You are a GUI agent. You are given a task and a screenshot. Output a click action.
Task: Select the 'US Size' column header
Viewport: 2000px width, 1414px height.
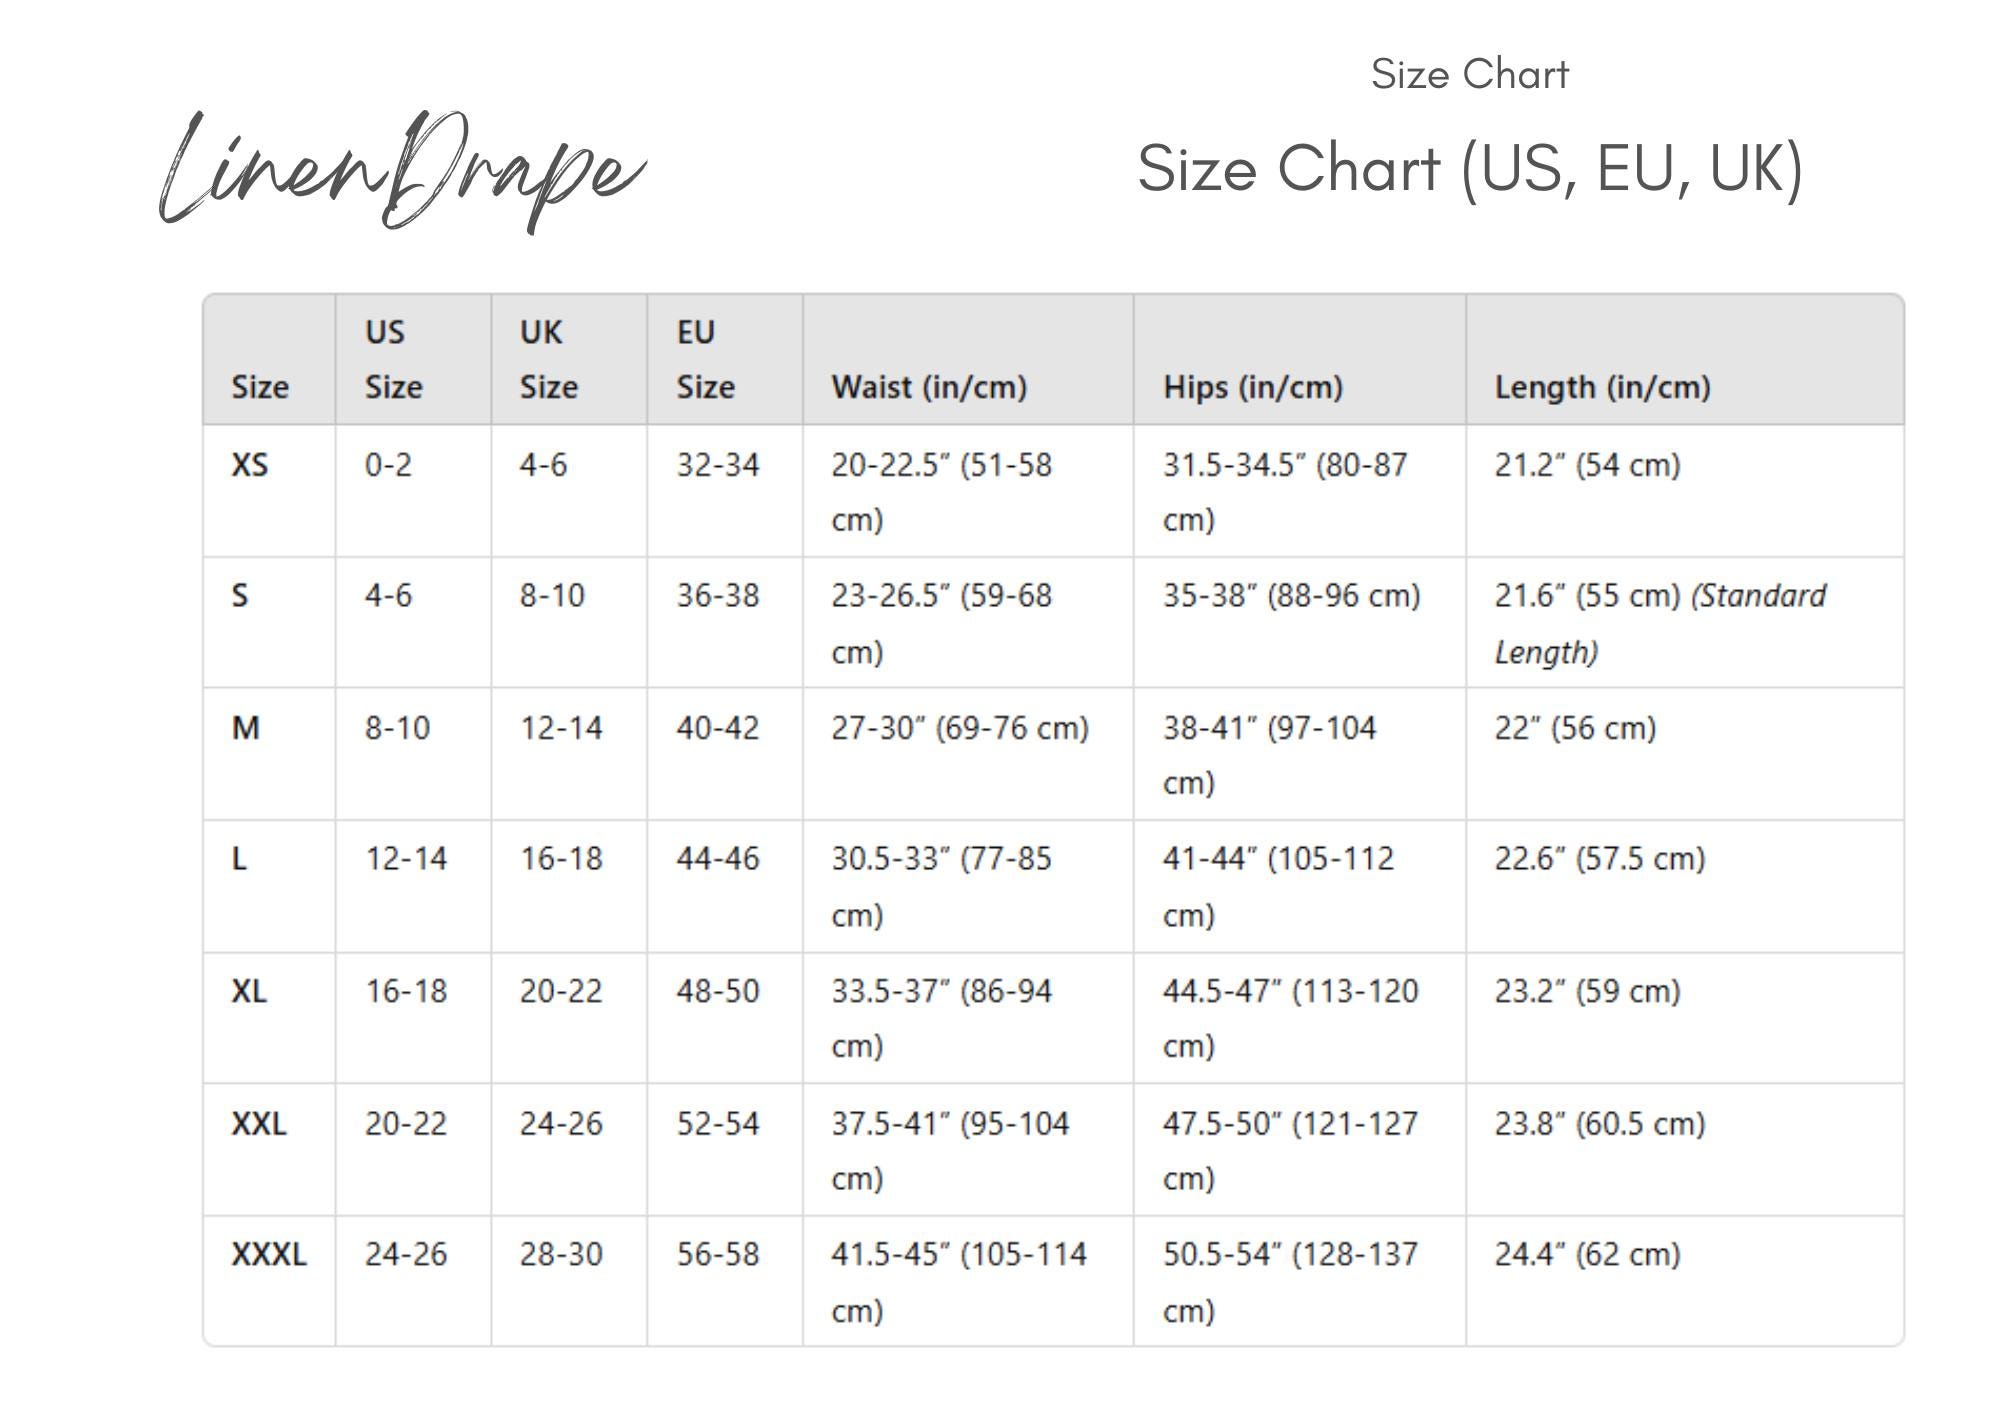pyautogui.click(x=393, y=360)
